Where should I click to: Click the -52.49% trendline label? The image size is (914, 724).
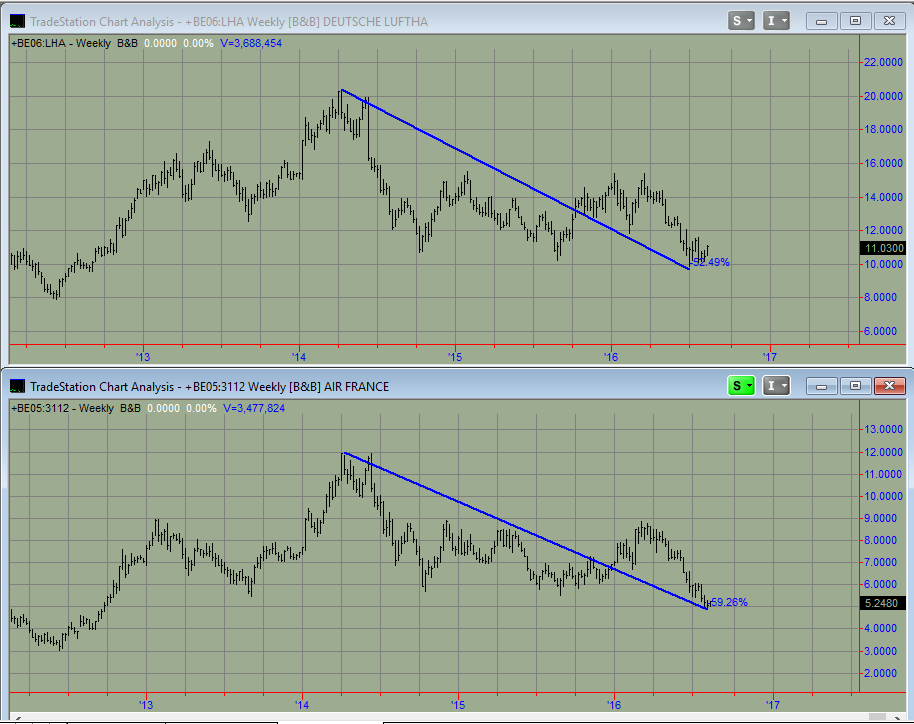[710, 262]
